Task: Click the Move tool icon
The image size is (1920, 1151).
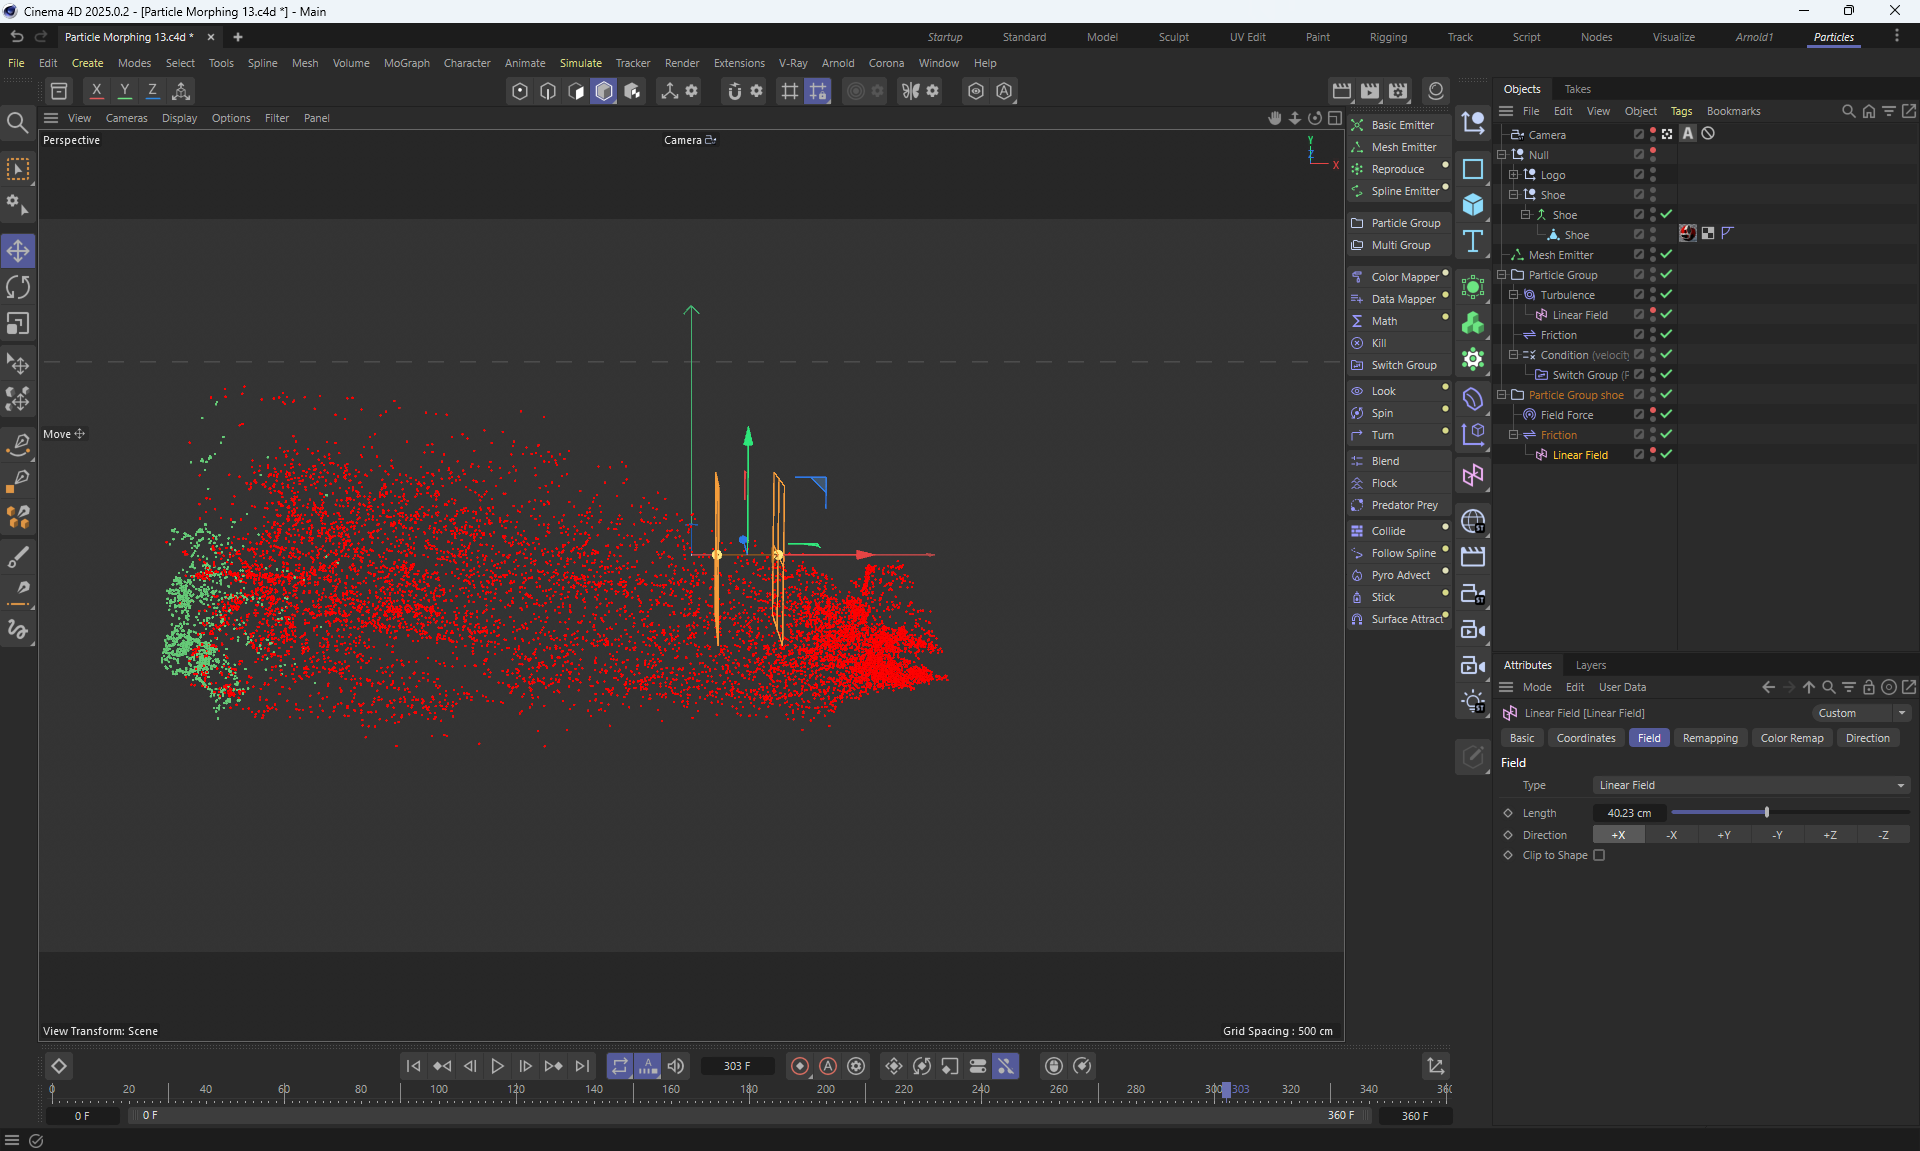Action: pyautogui.click(x=18, y=251)
